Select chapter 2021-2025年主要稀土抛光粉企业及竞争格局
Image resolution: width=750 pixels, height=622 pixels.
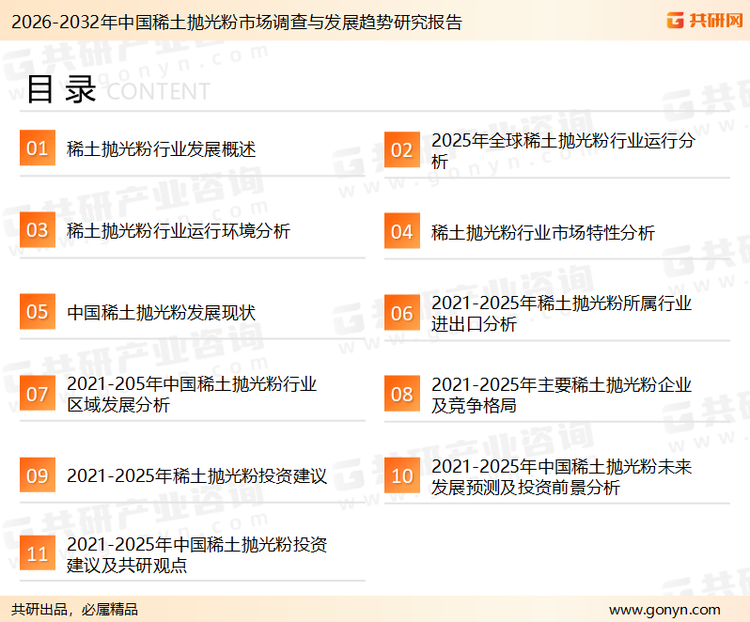tap(562, 395)
